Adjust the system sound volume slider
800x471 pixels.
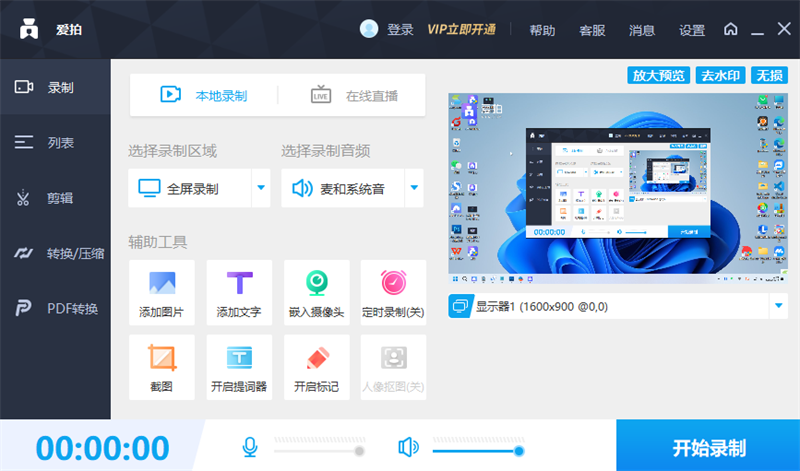point(478,451)
